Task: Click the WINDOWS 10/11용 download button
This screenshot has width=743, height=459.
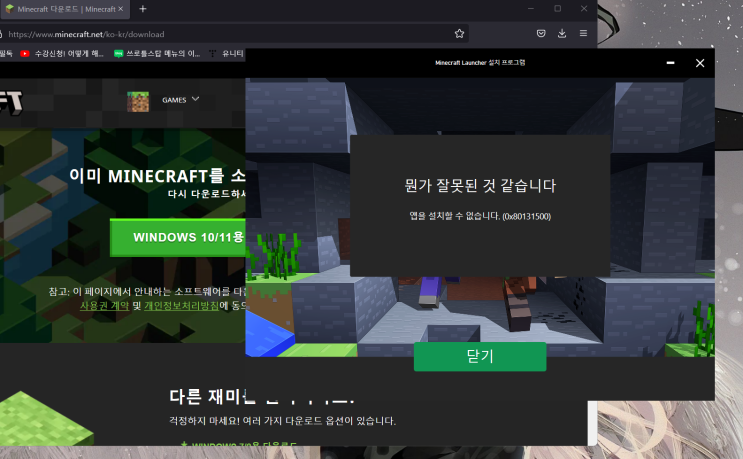Action: click(x=178, y=237)
